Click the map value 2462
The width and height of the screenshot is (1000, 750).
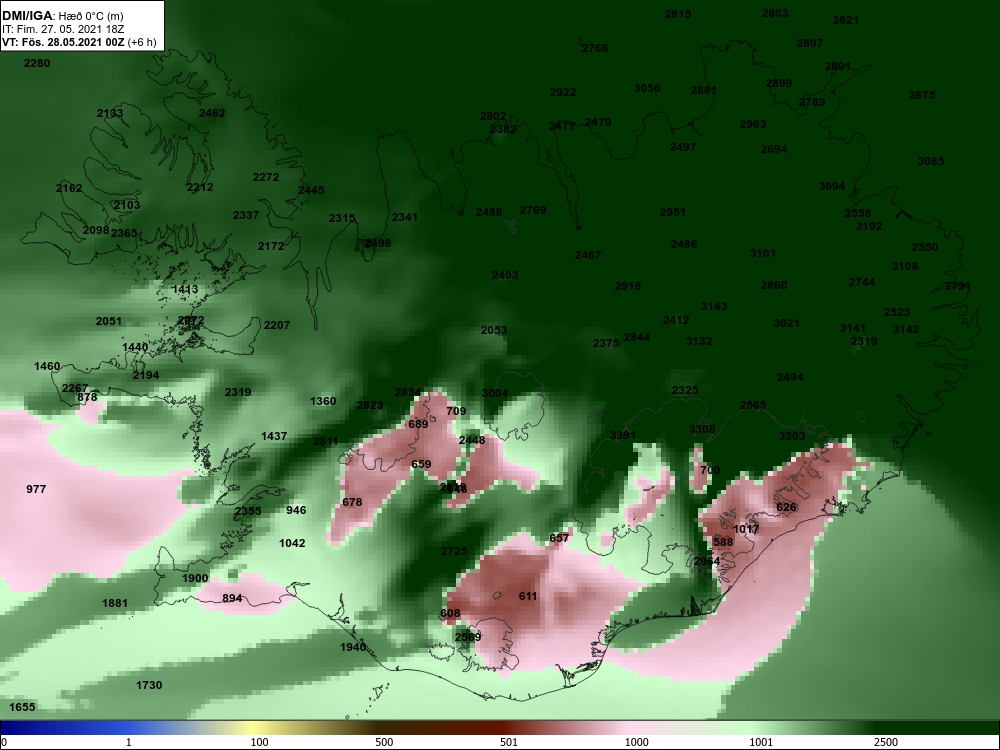[x=212, y=114]
